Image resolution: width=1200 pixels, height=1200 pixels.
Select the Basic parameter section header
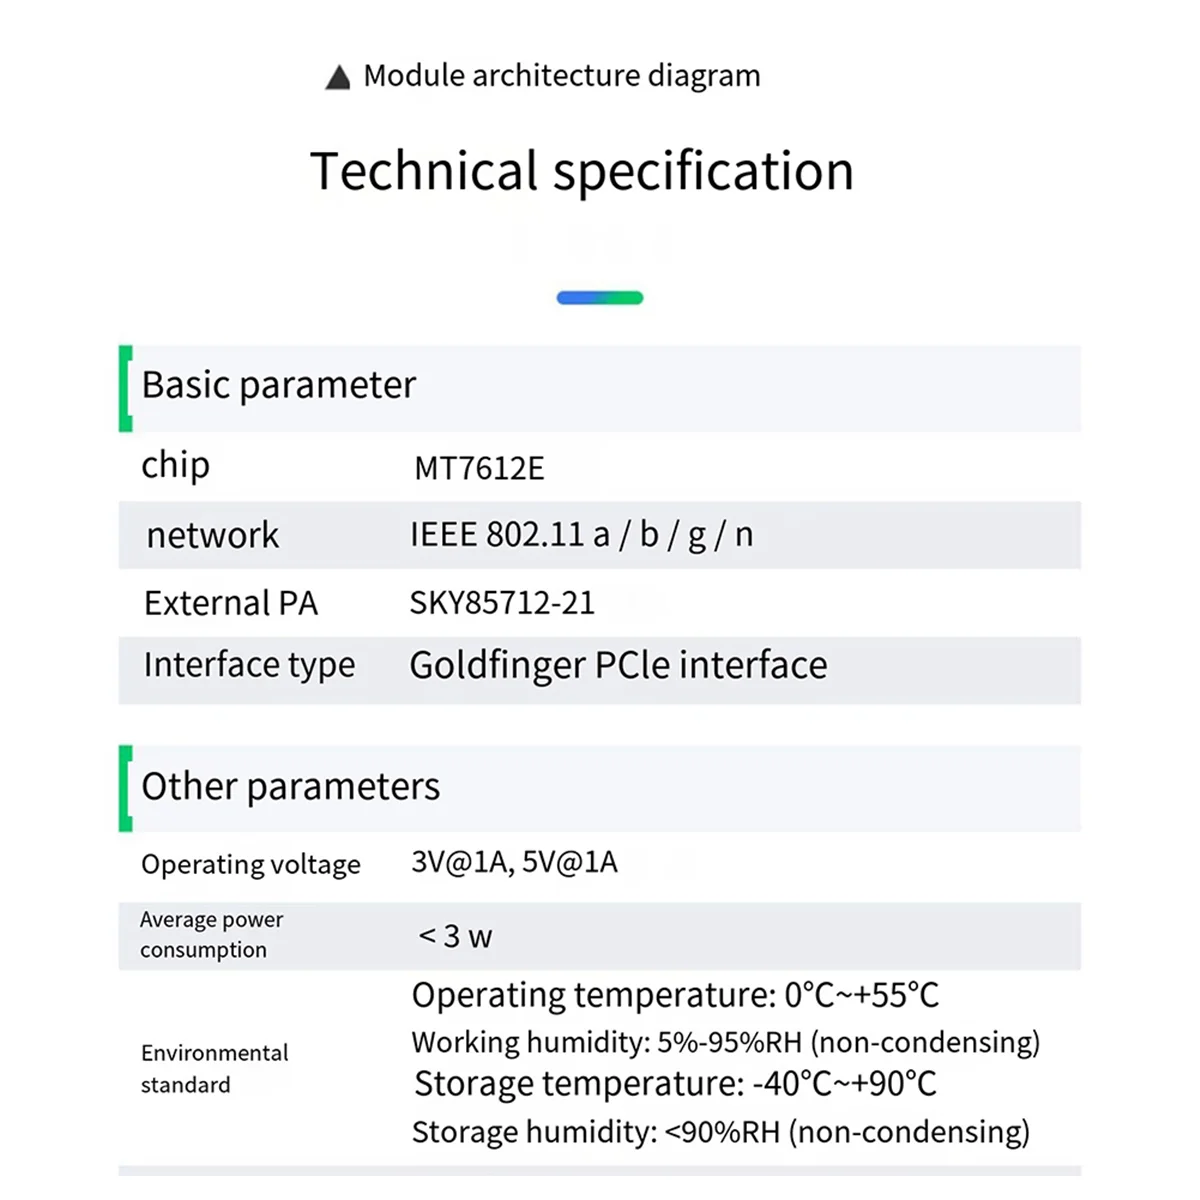point(279,385)
